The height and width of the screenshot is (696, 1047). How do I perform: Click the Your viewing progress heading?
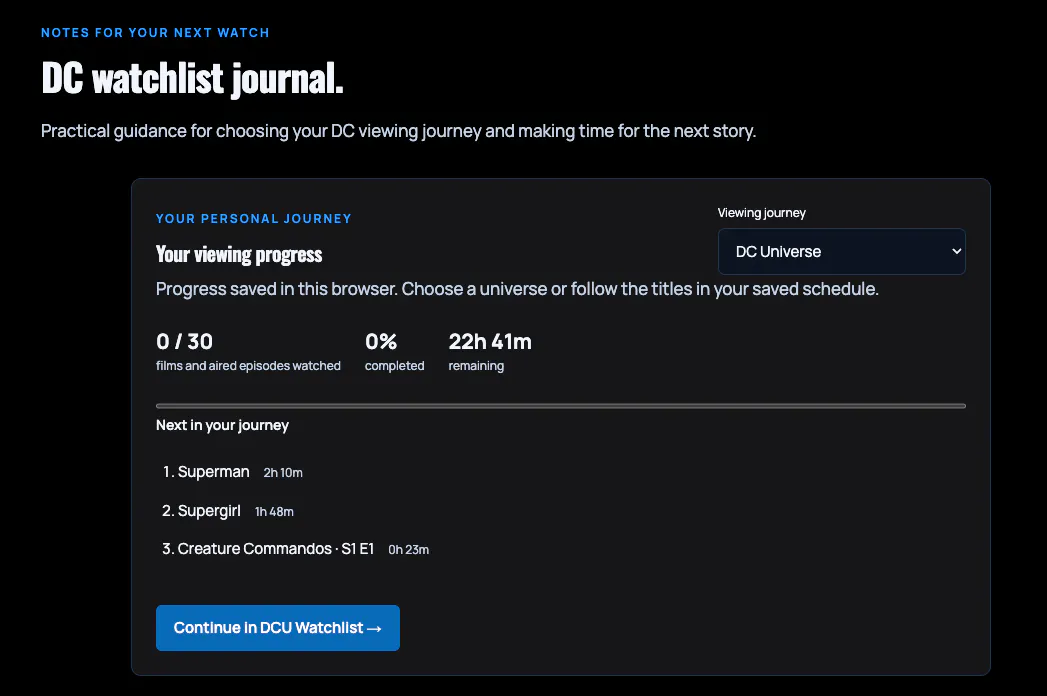[239, 254]
